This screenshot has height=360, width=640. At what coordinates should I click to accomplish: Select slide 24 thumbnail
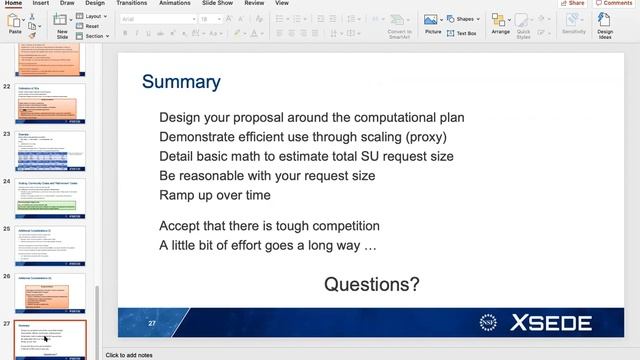coord(50,198)
